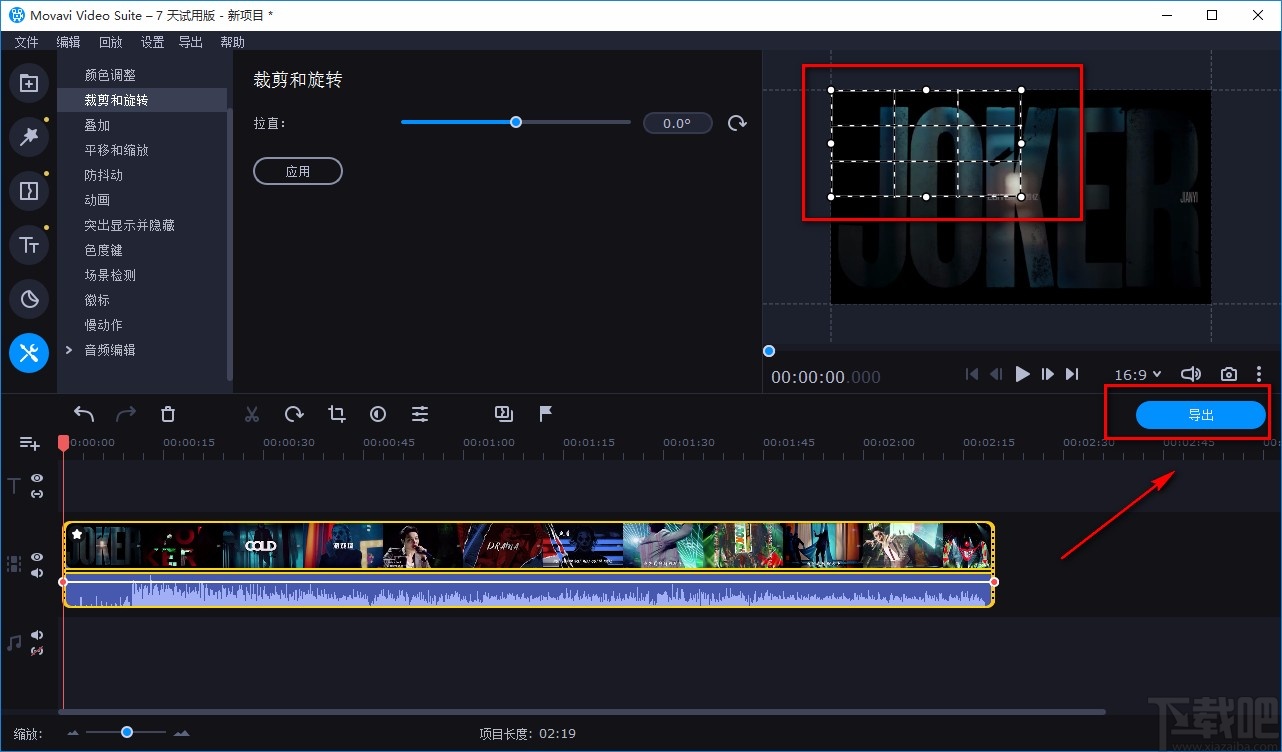Click the music note audio track icon
This screenshot has width=1282, height=752.
(14, 643)
